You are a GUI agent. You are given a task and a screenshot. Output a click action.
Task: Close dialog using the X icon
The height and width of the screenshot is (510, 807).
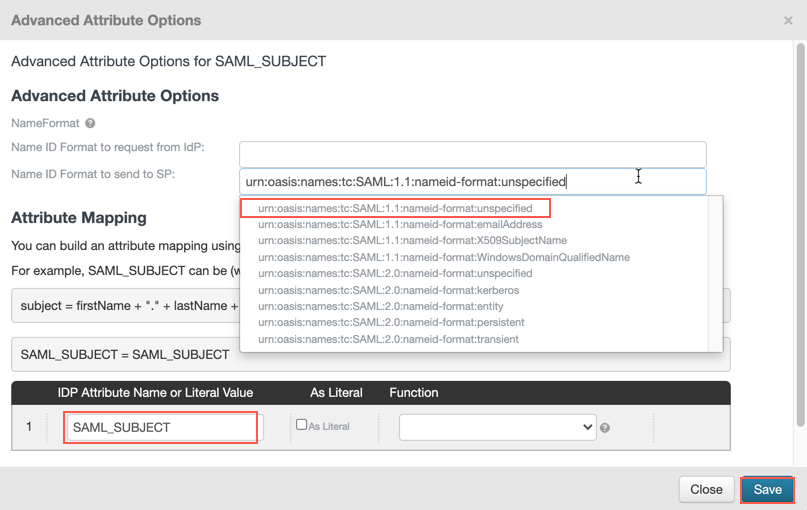[788, 20]
